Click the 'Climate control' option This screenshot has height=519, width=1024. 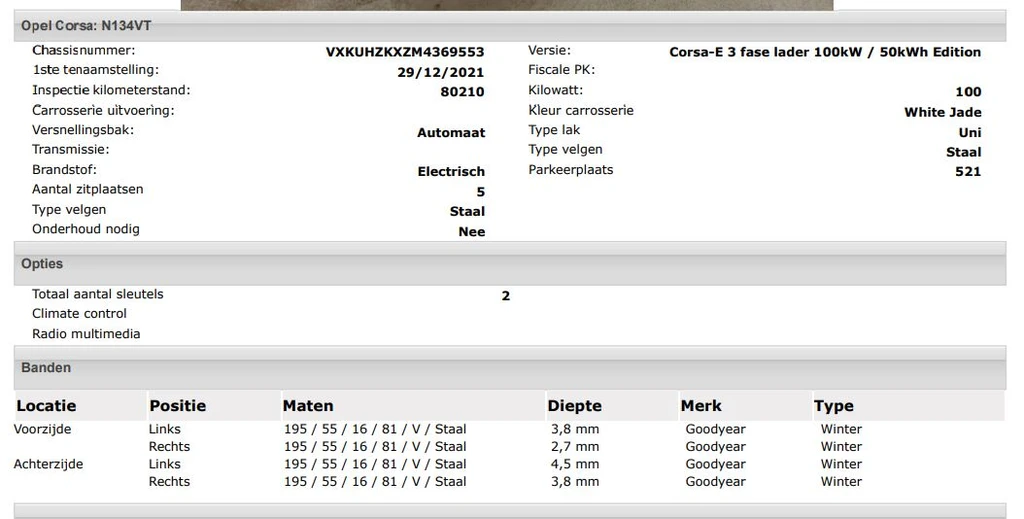click(79, 314)
